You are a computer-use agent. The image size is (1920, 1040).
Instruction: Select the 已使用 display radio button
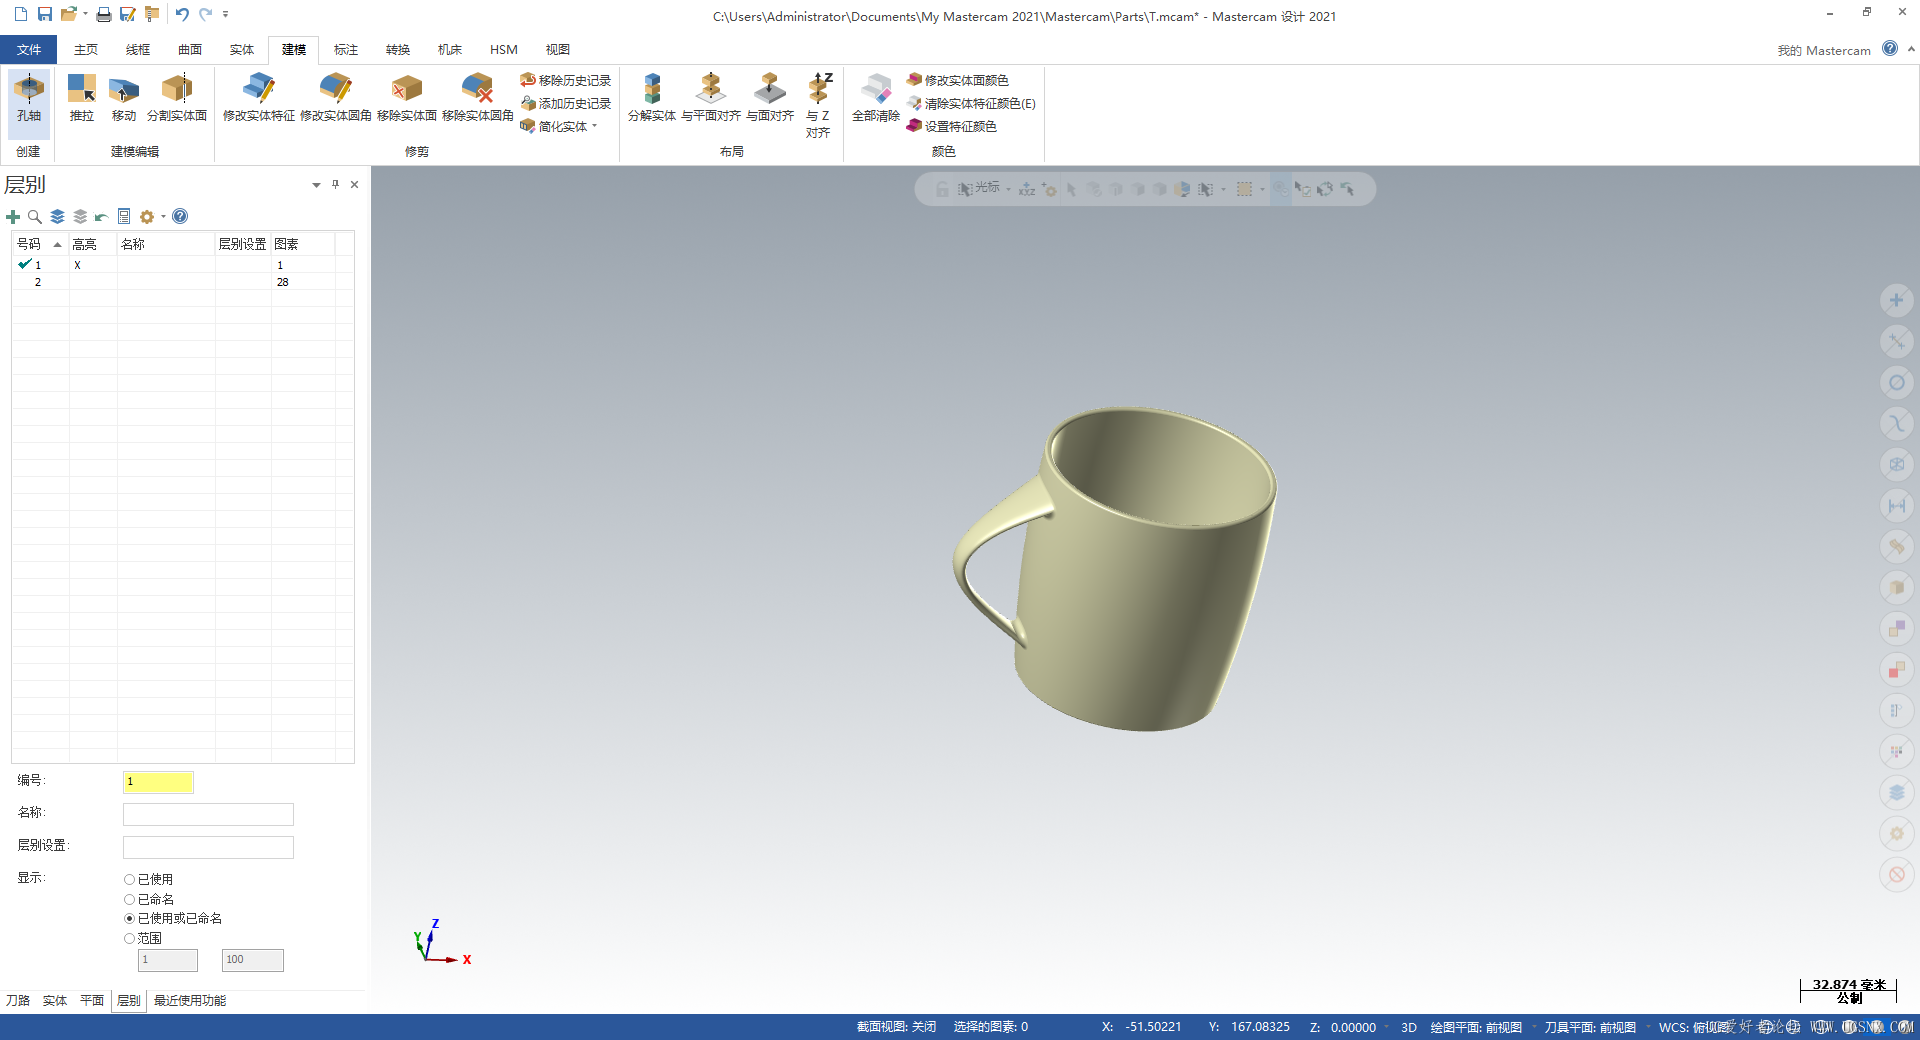(130, 880)
